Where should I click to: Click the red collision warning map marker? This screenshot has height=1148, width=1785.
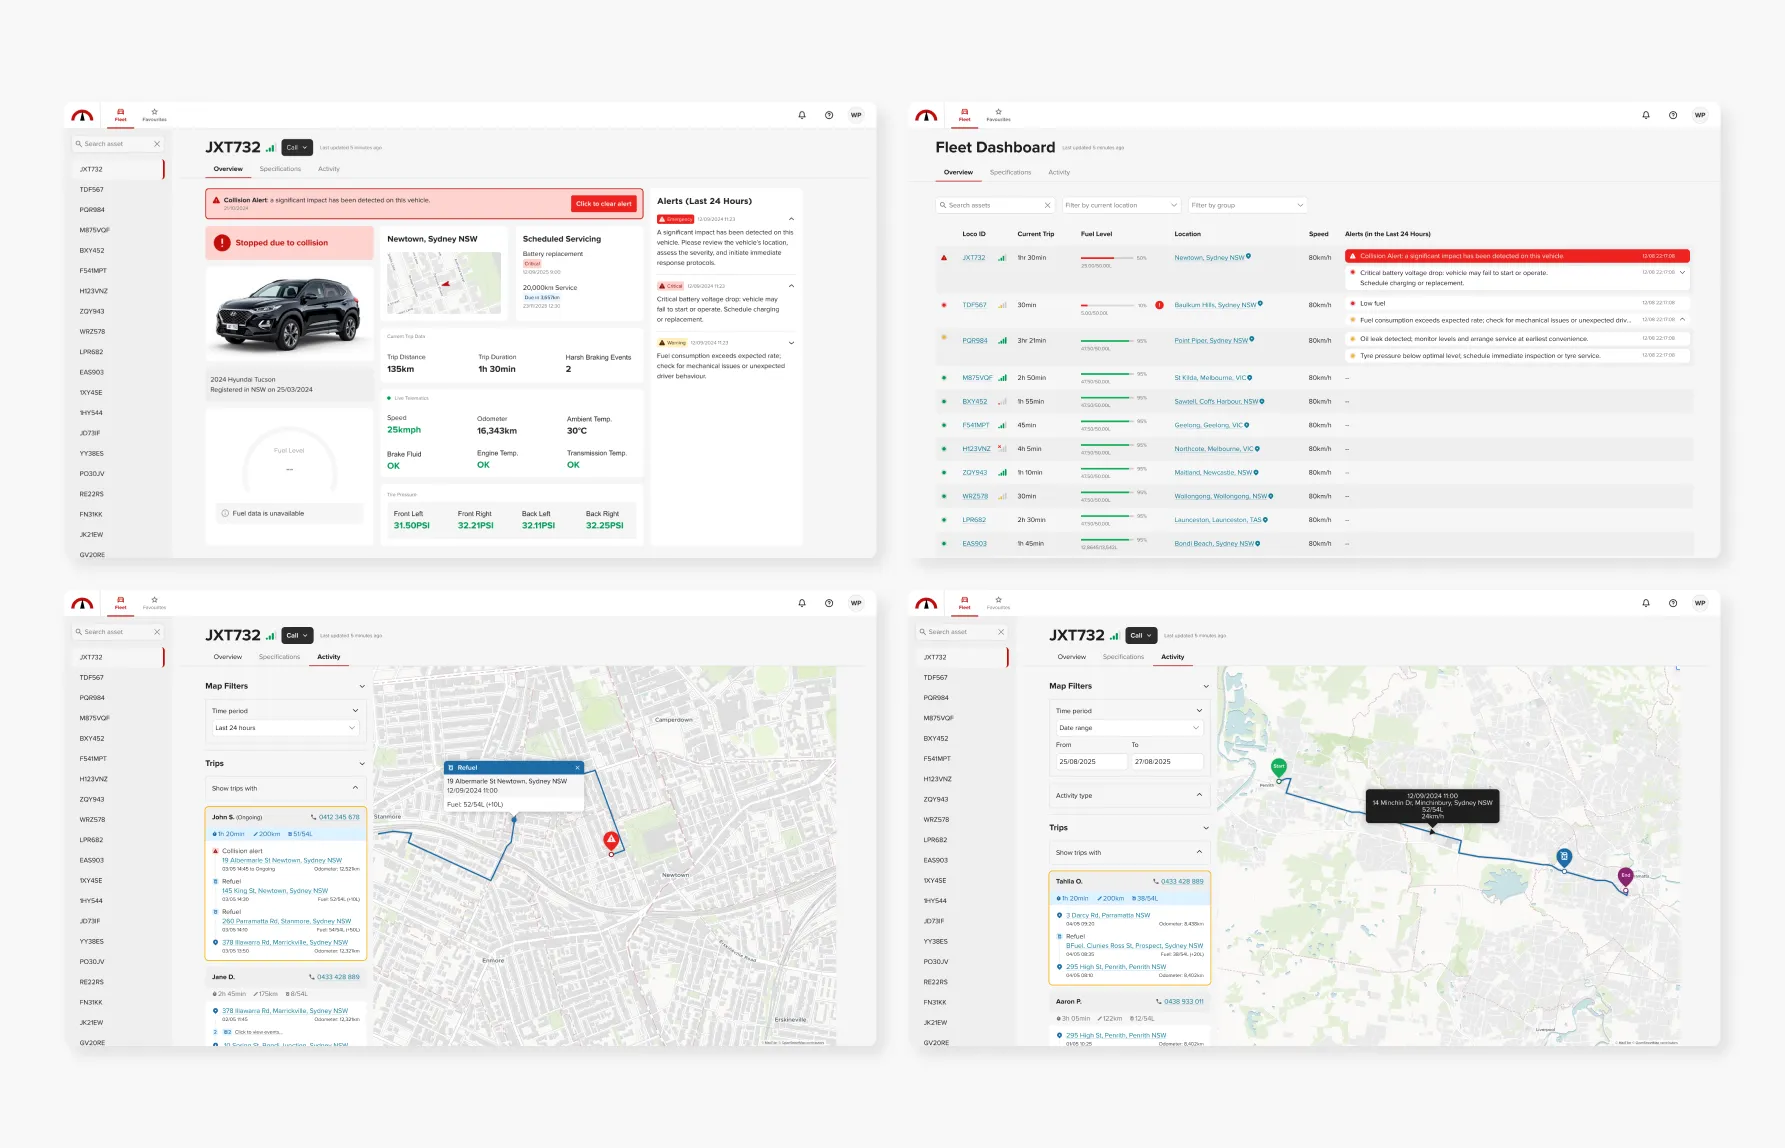point(611,840)
